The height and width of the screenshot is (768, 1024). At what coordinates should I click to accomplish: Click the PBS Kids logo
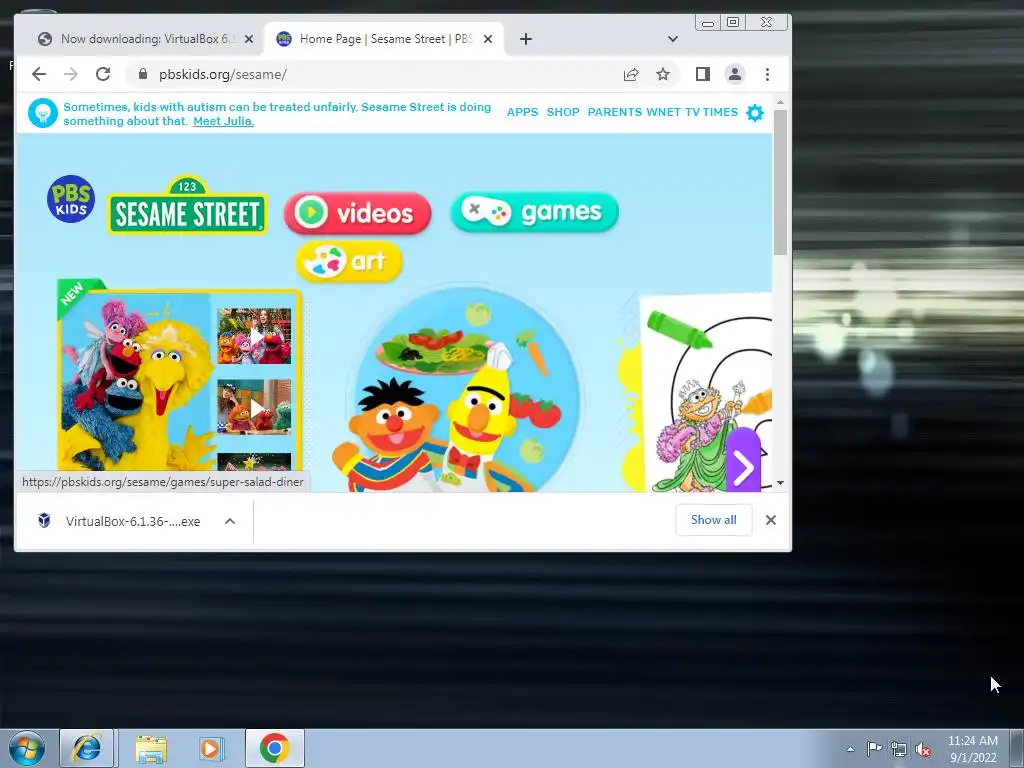click(71, 199)
